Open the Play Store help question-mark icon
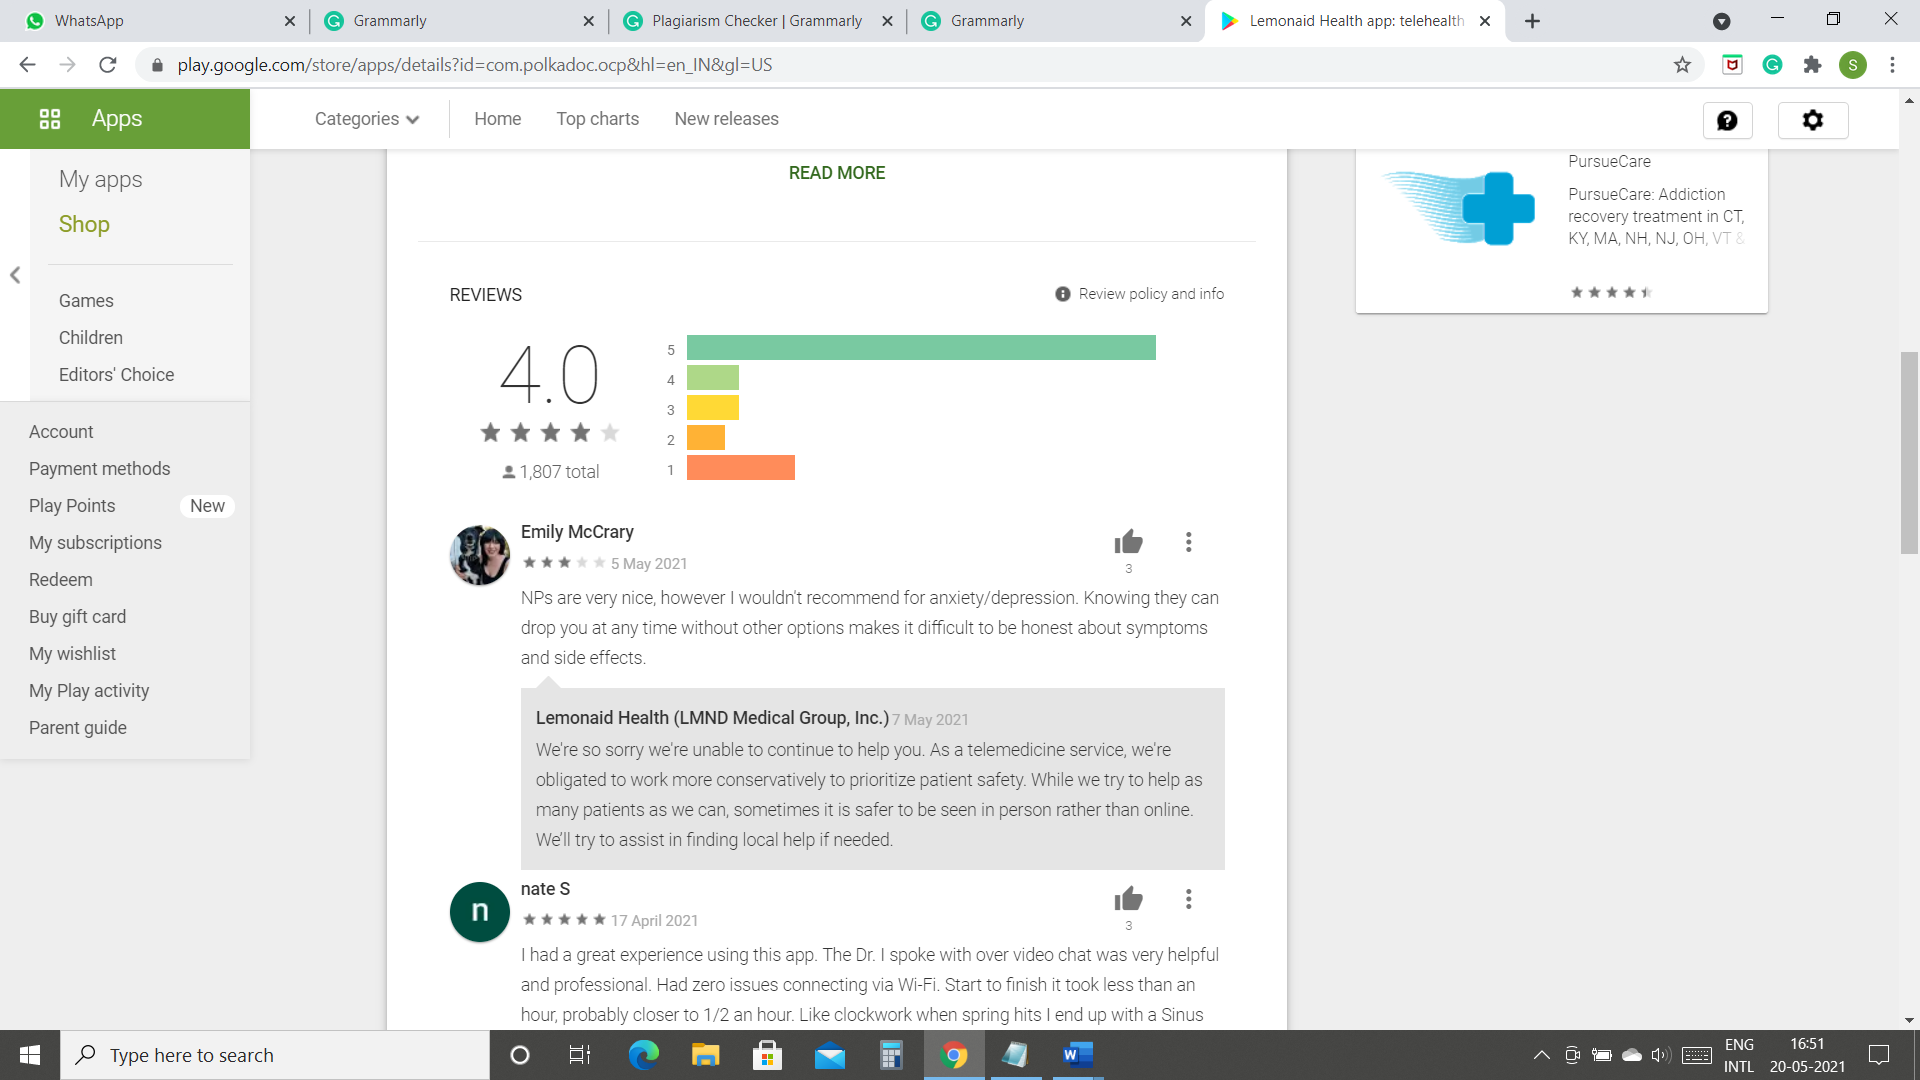The image size is (1920, 1080). click(x=1727, y=120)
